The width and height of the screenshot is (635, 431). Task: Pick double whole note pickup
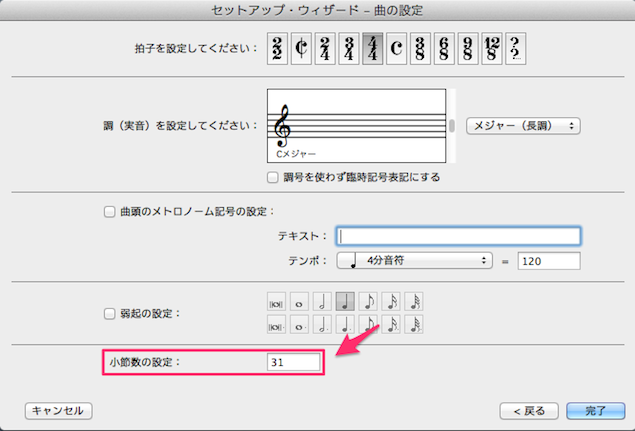(276, 302)
